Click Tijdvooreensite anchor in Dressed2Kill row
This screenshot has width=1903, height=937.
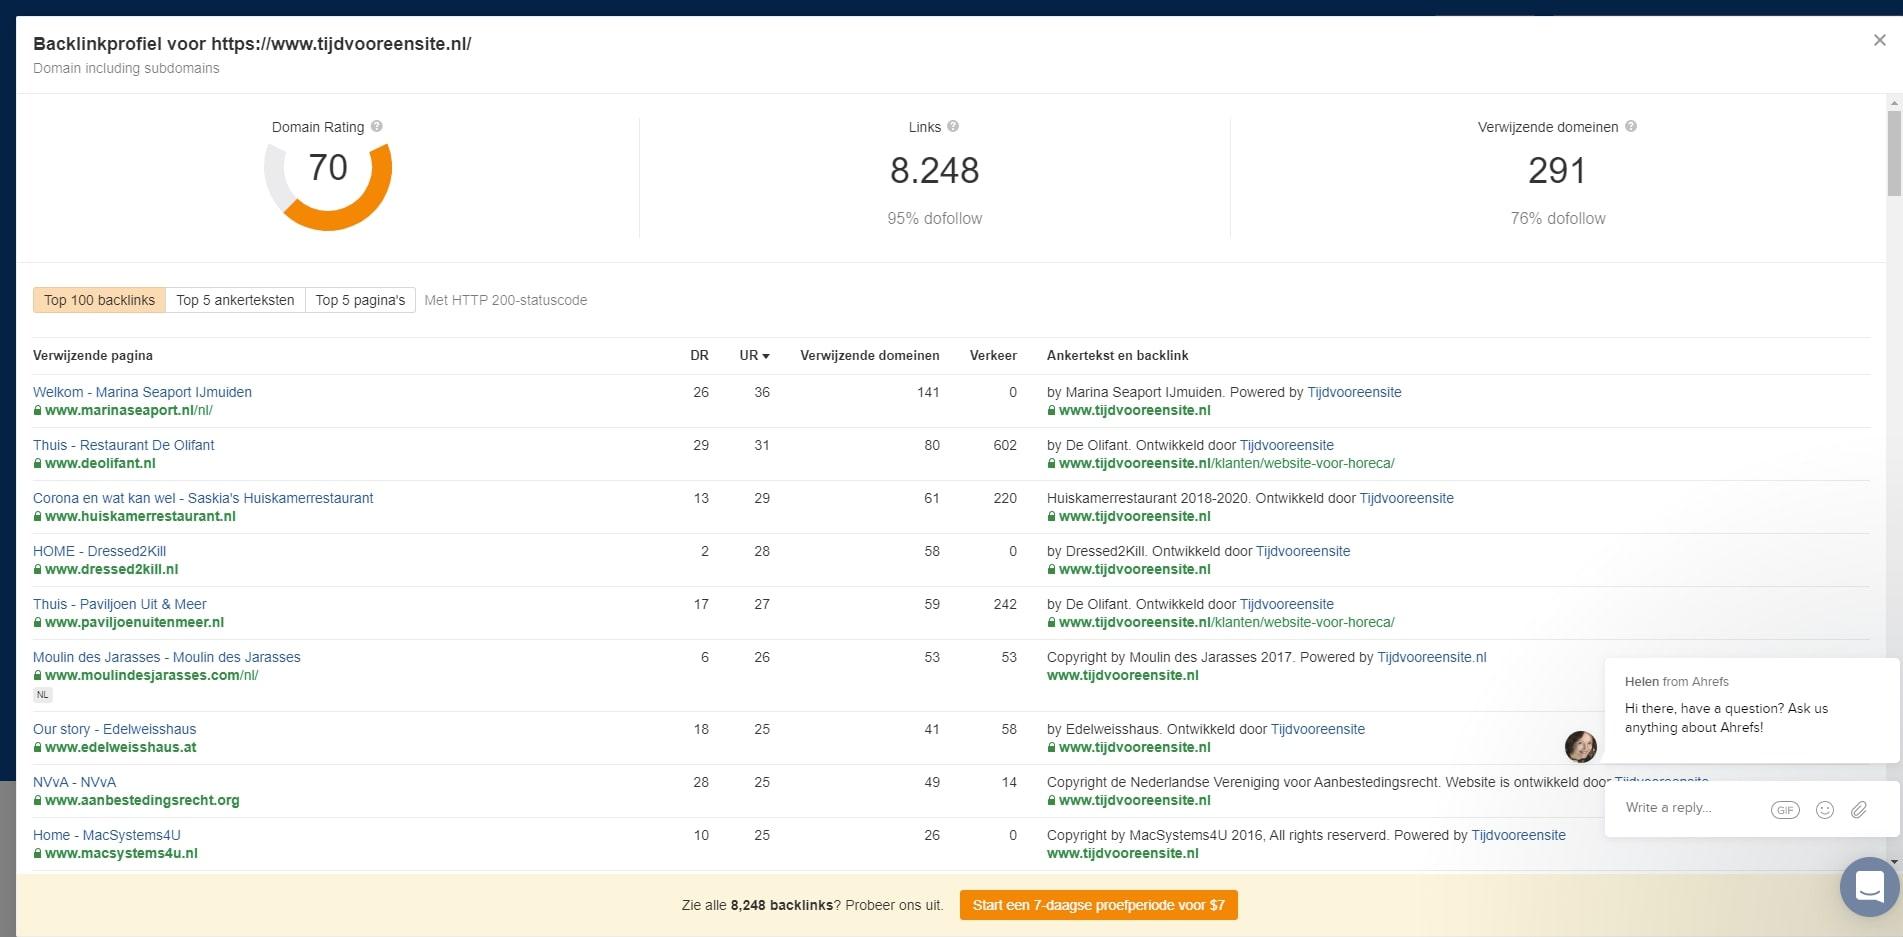pyautogui.click(x=1303, y=551)
